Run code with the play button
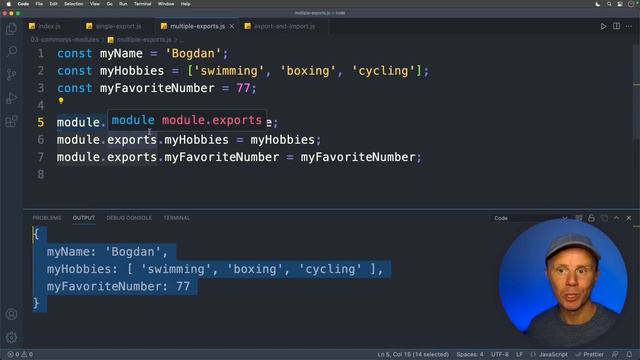The image size is (640, 360). pos(603,27)
